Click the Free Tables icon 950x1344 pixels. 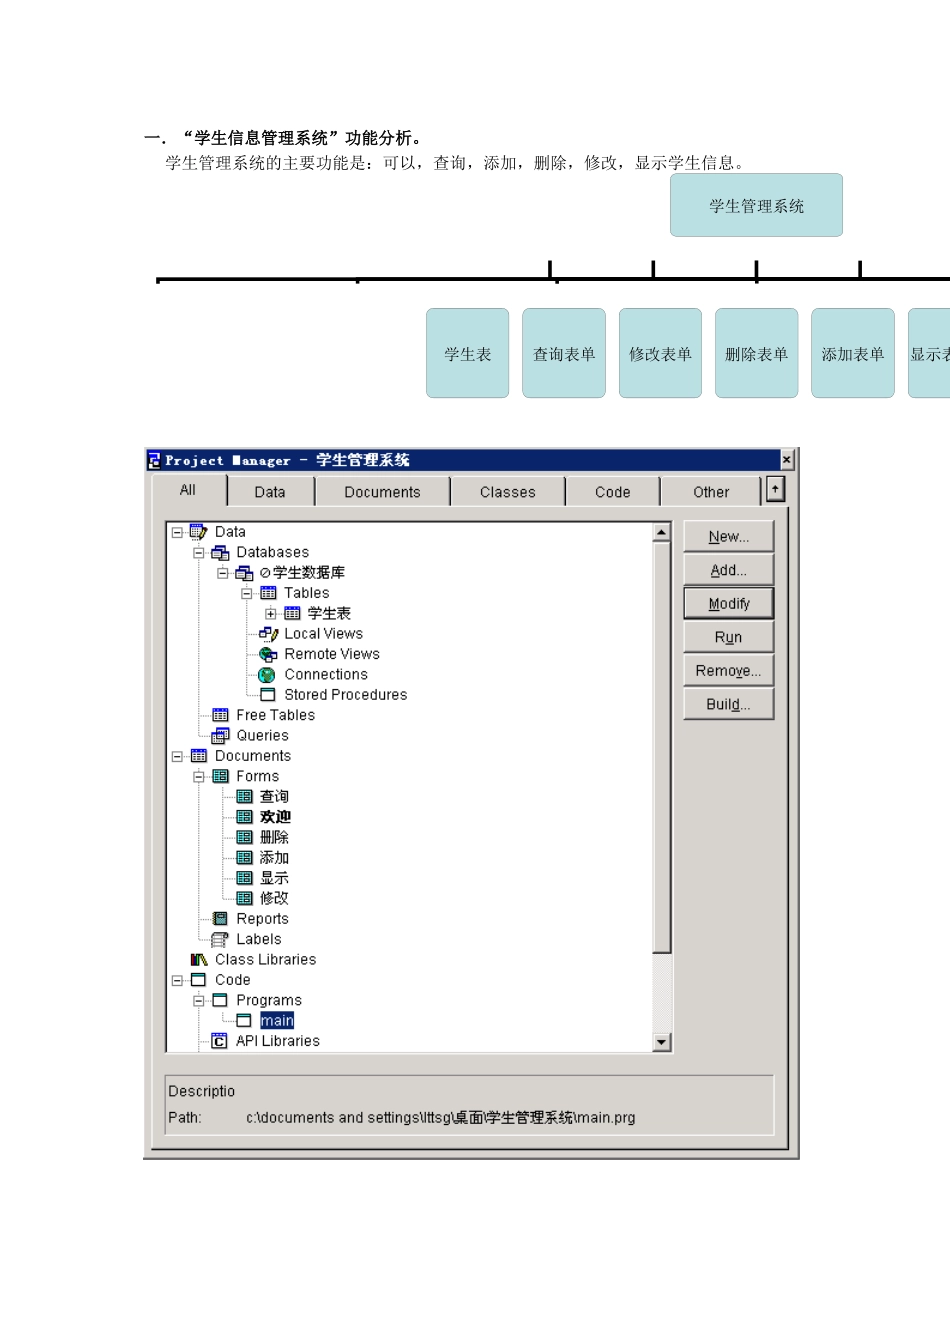tap(220, 715)
